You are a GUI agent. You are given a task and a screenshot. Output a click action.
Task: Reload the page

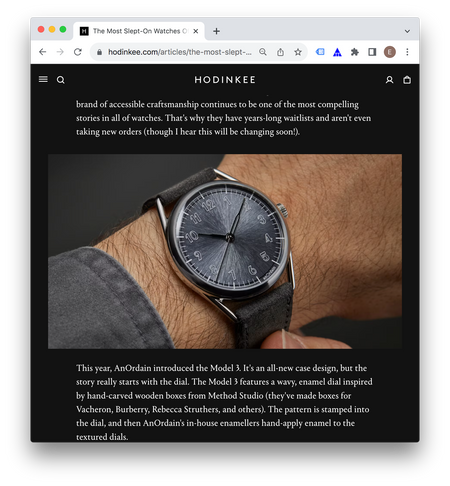[x=78, y=52]
